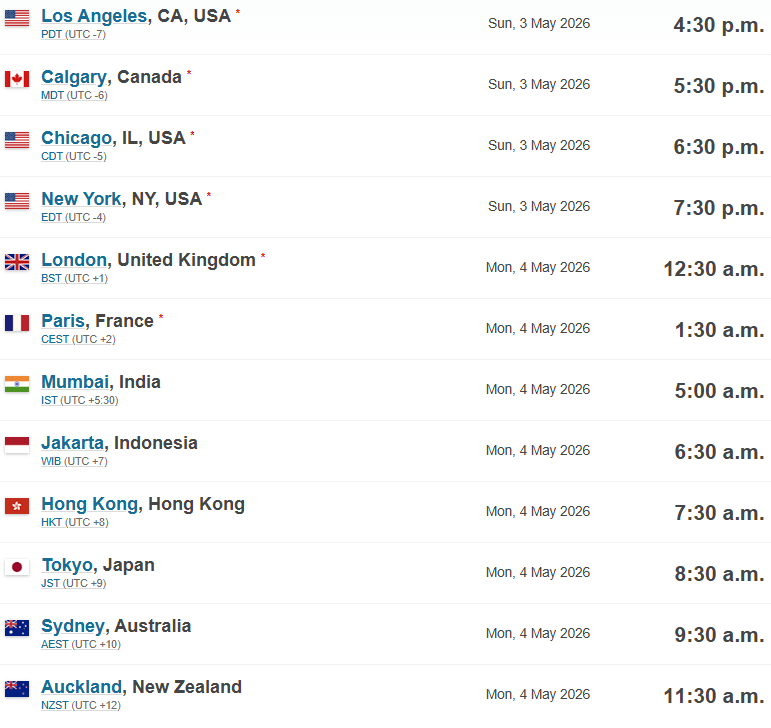Screen dimensions: 771x728
Task: Open the Los Angeles city link
Action: 94,16
